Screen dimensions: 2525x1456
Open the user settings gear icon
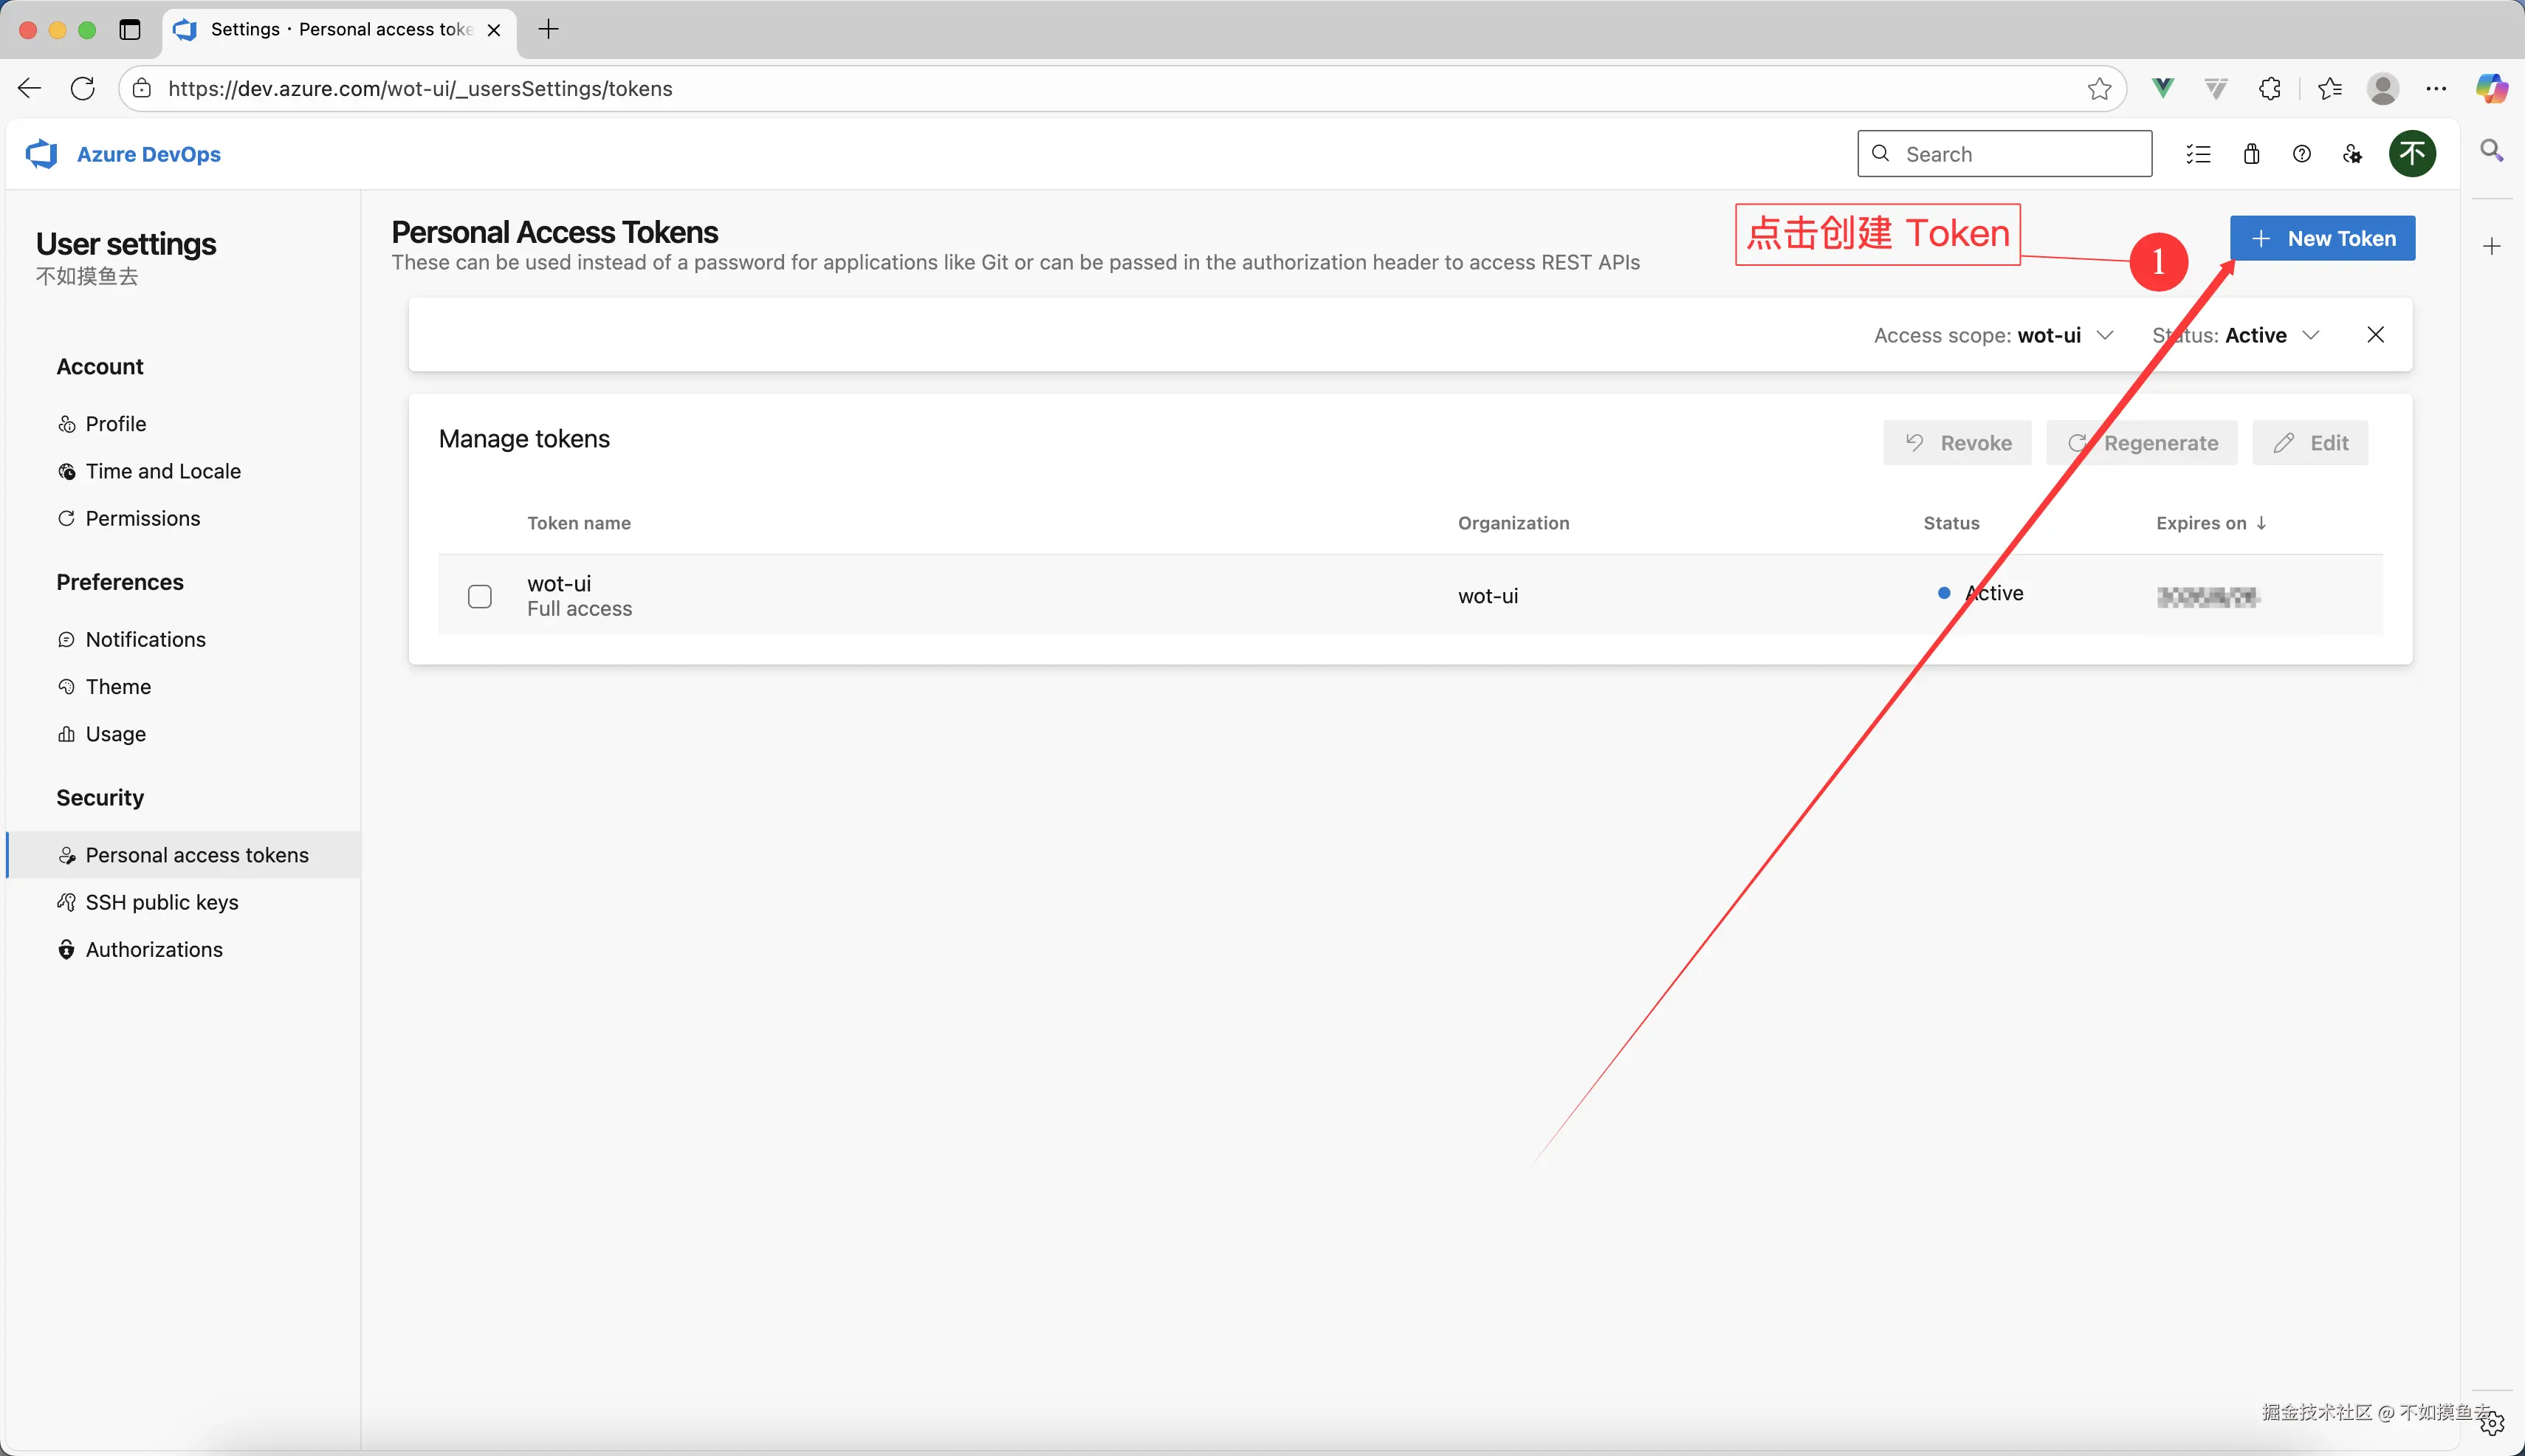(x=2352, y=154)
